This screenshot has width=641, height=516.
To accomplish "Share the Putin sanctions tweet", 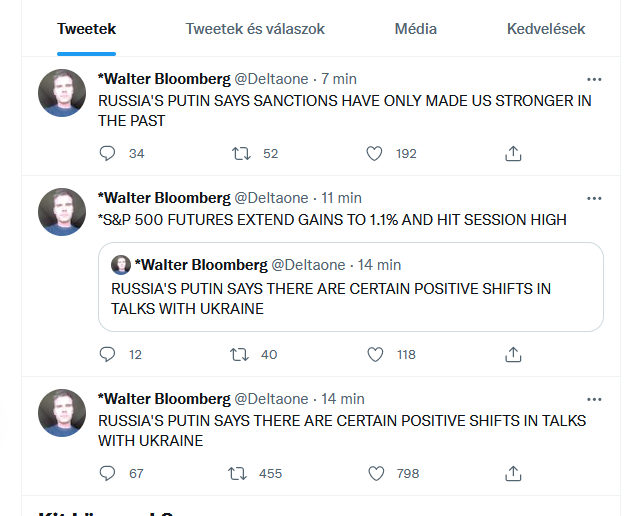I will [x=513, y=154].
